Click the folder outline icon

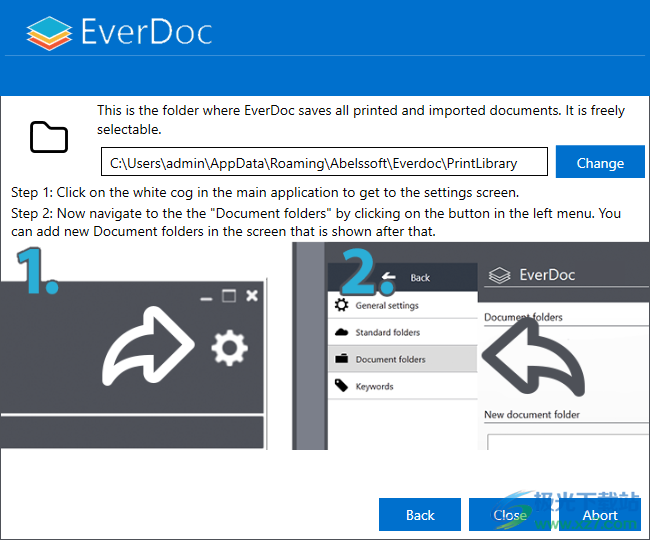(49, 137)
